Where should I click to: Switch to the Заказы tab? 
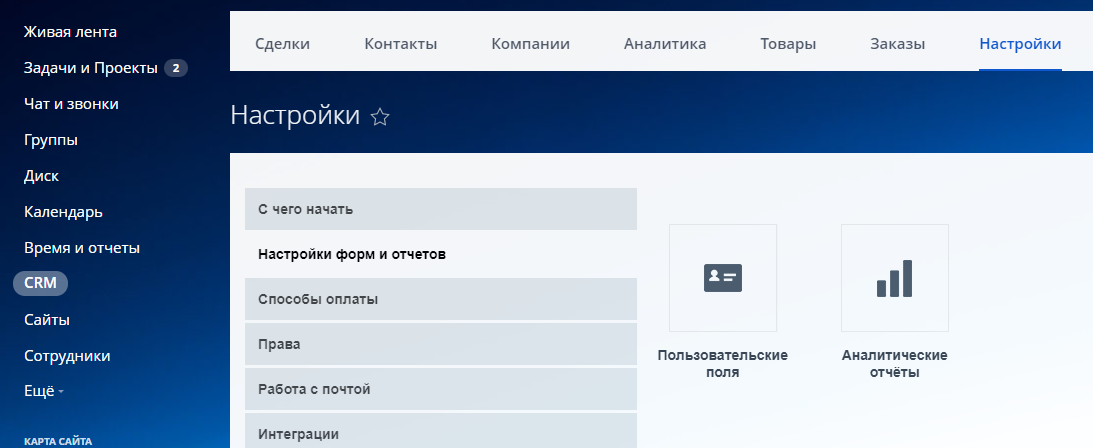pyautogui.click(x=898, y=44)
